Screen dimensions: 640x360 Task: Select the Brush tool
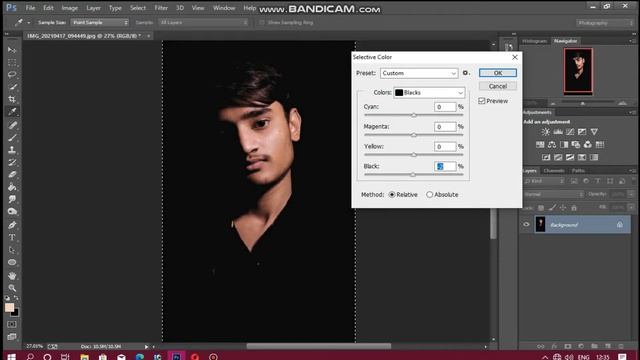pyautogui.click(x=12, y=138)
